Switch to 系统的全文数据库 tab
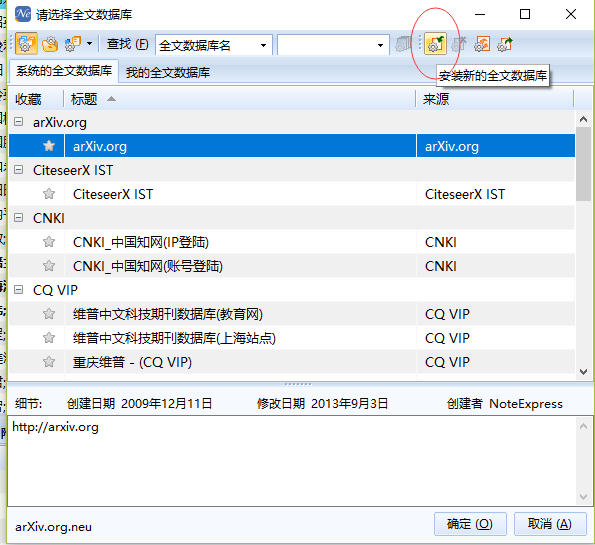The width and height of the screenshot is (595, 545). pos(64,71)
